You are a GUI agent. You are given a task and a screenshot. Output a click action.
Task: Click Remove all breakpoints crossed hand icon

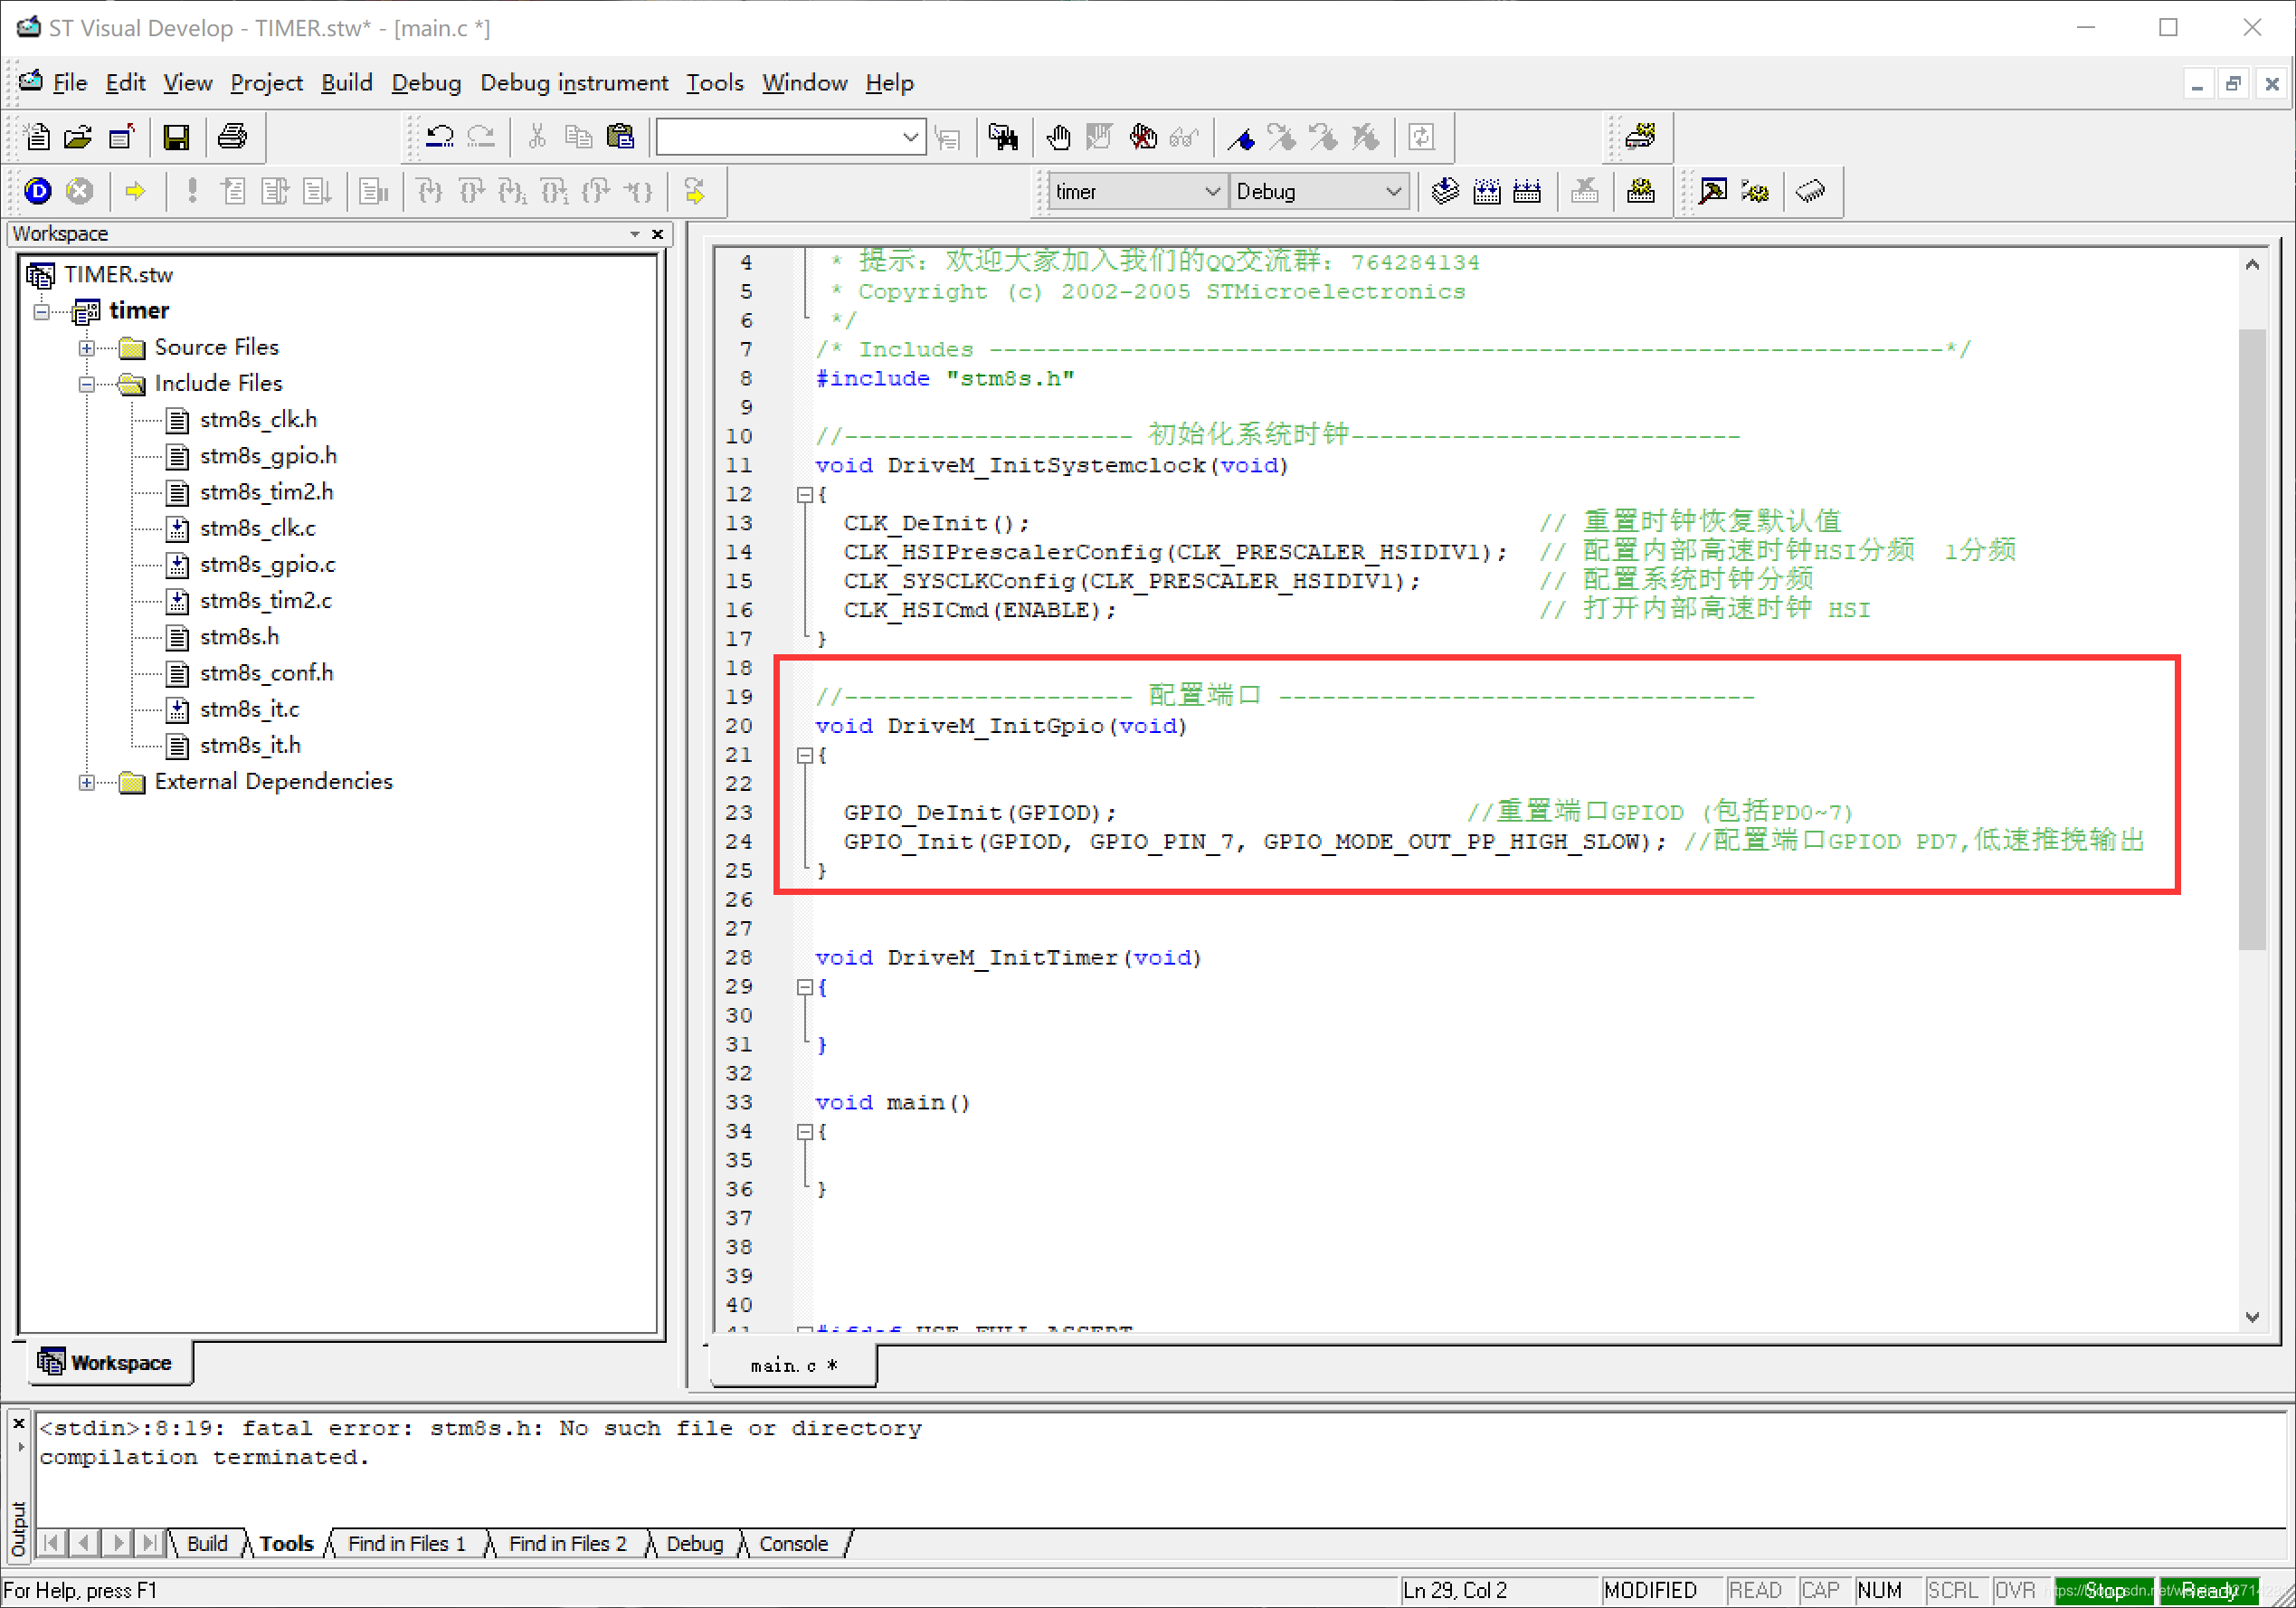1143,137
